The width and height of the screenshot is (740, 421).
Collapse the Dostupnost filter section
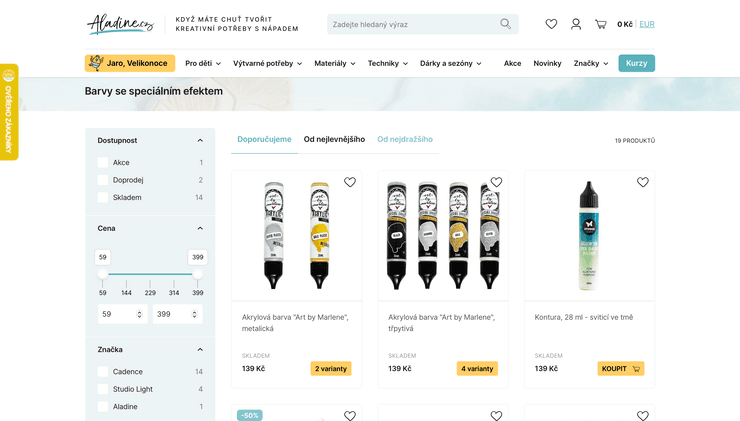[x=200, y=140]
